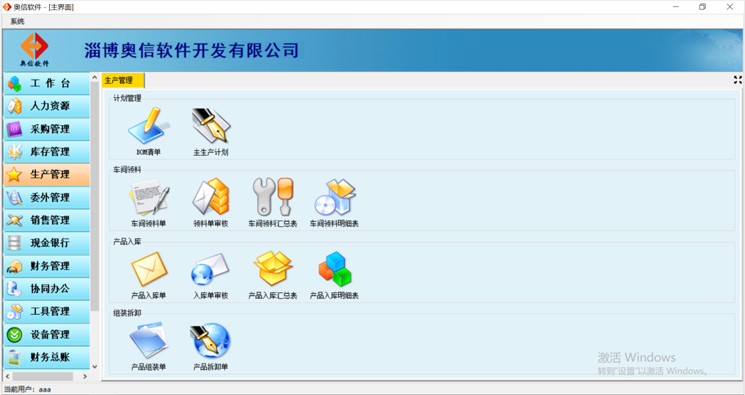Open the 车间领料汇总表 wrench icon
Image resolution: width=745 pixels, height=395 pixels.
coord(273,197)
